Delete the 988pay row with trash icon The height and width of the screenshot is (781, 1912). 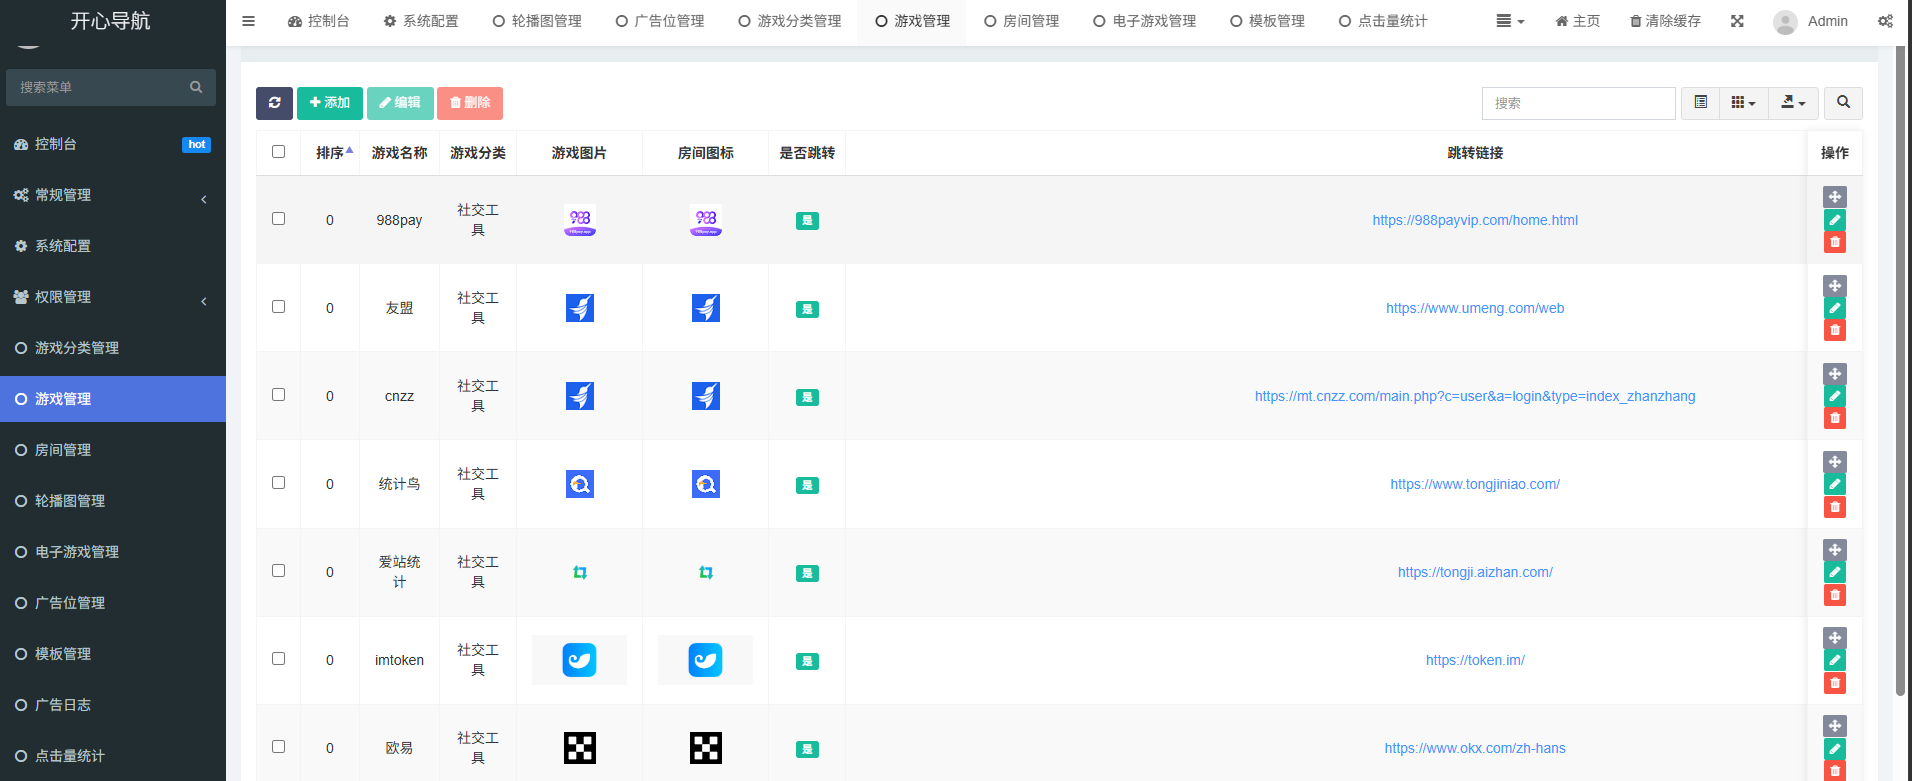(x=1835, y=242)
